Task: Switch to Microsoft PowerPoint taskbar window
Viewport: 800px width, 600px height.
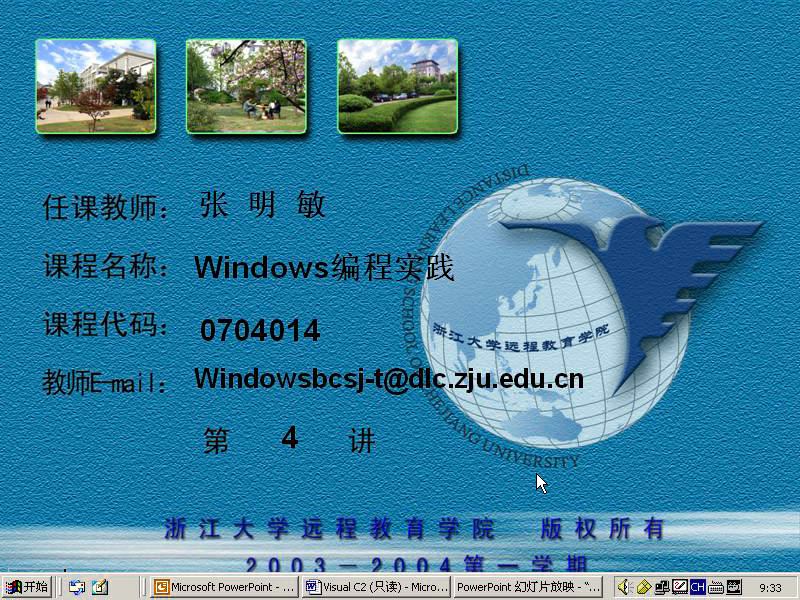Action: point(224,587)
